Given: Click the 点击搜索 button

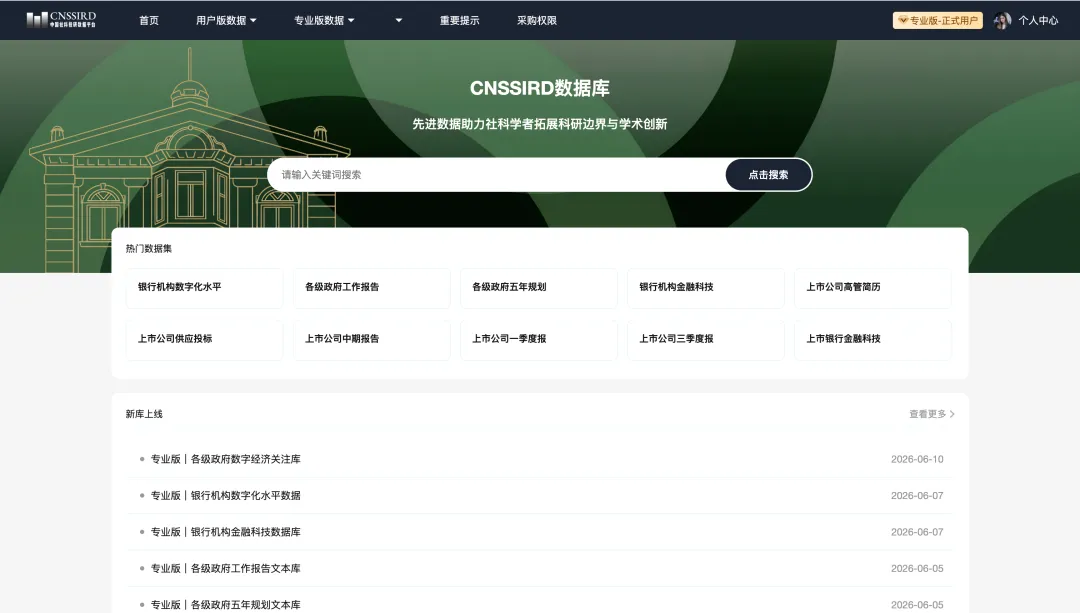Looking at the screenshot, I should click(769, 175).
